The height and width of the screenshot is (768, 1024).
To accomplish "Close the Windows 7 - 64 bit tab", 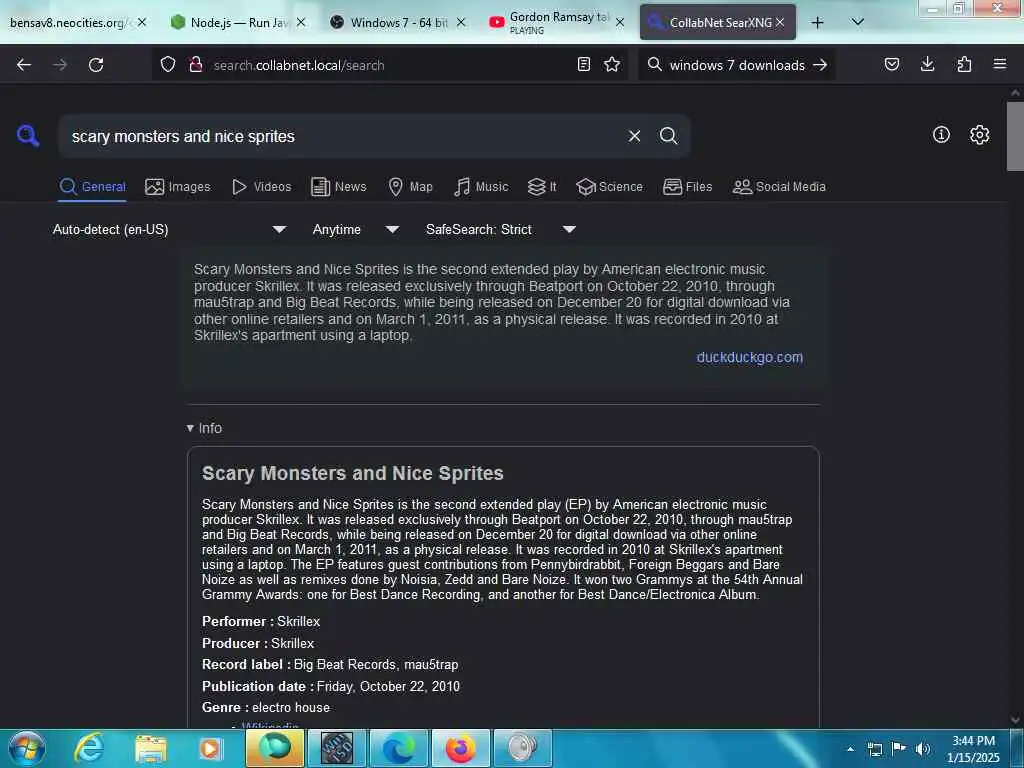I will (461, 22).
